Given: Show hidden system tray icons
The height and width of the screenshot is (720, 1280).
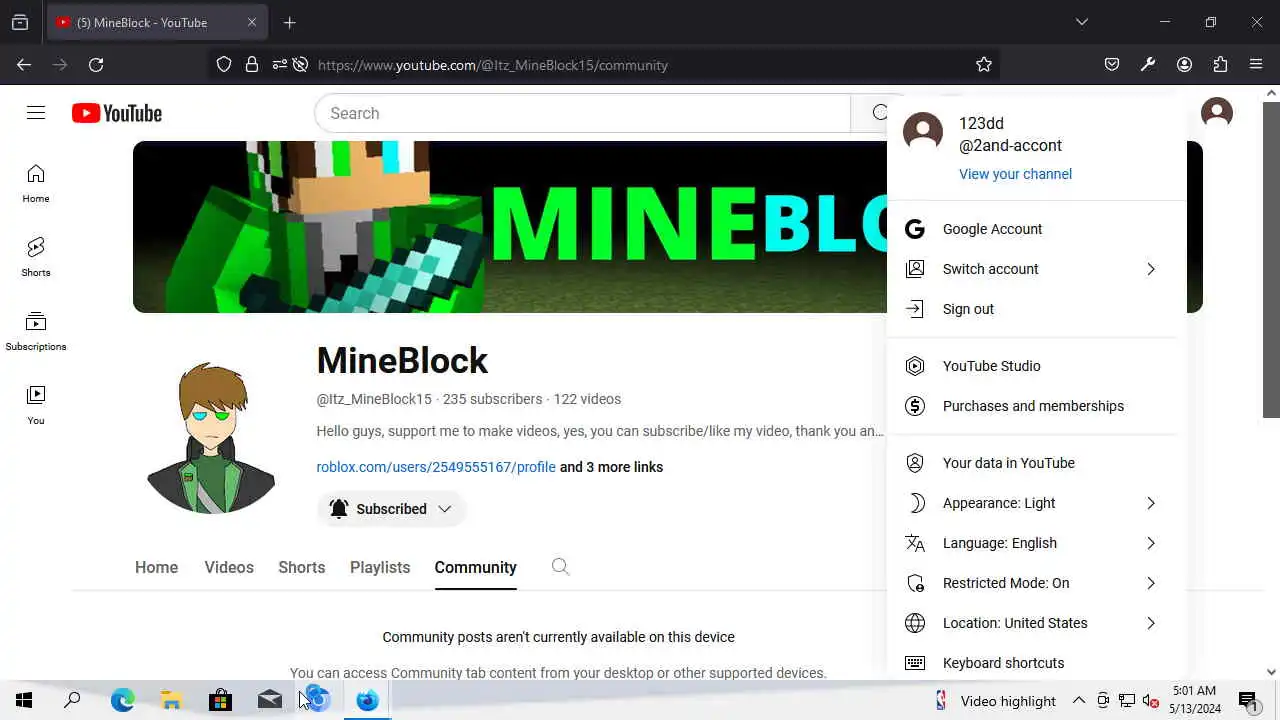Looking at the screenshot, I should coord(1079,700).
